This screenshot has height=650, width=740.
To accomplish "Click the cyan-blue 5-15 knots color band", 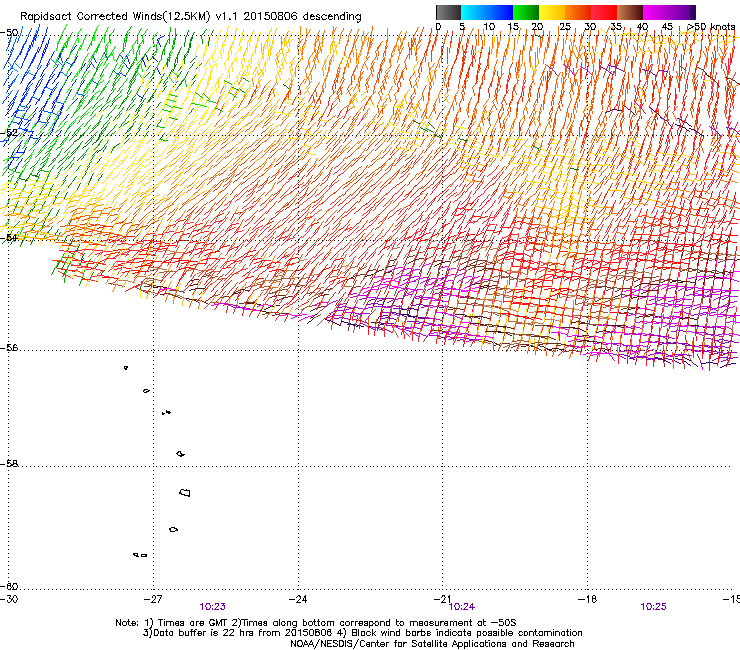I will 487,12.
